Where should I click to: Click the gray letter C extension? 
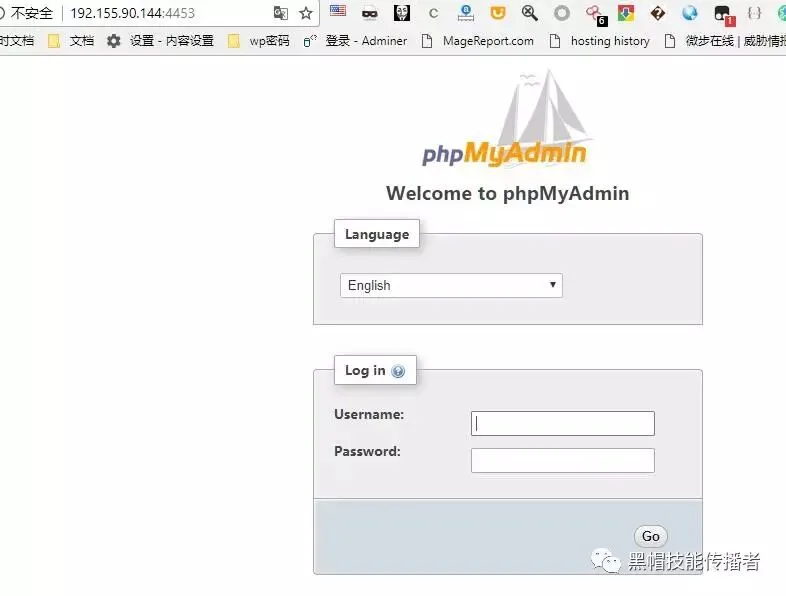click(434, 14)
